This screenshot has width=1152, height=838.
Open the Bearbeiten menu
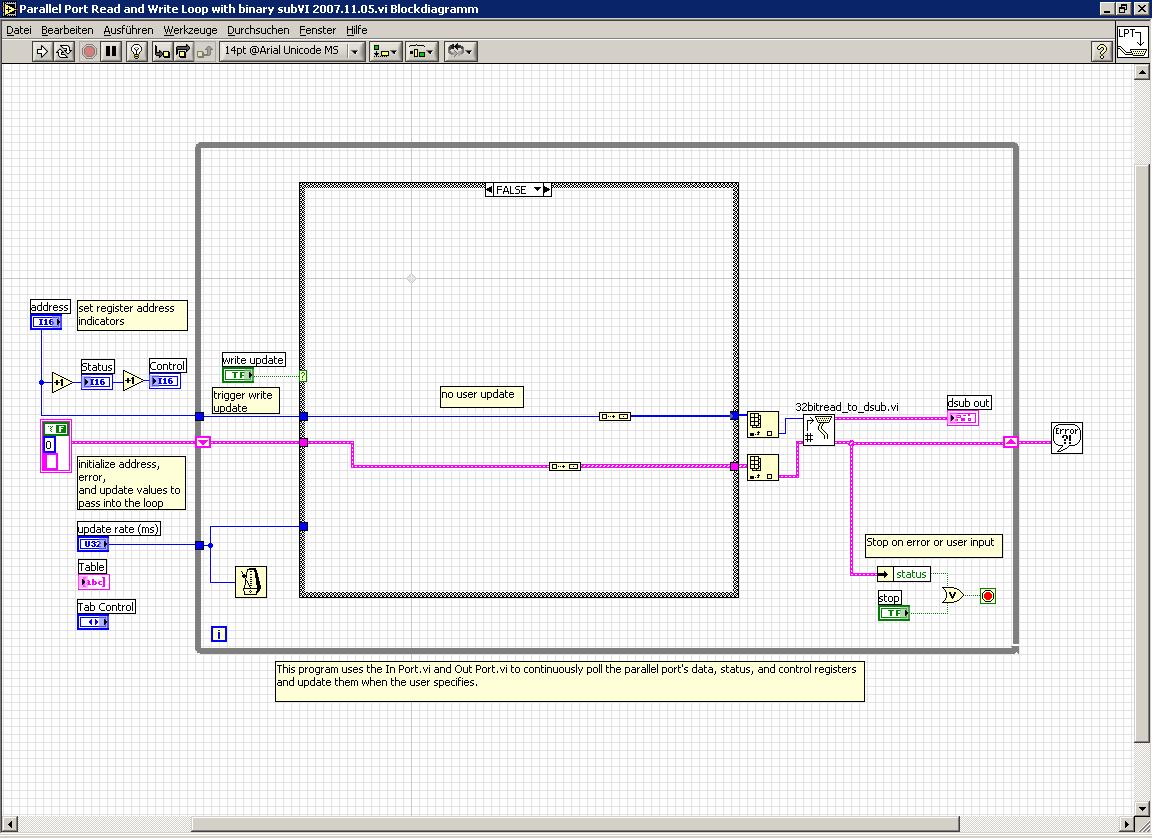(x=67, y=30)
